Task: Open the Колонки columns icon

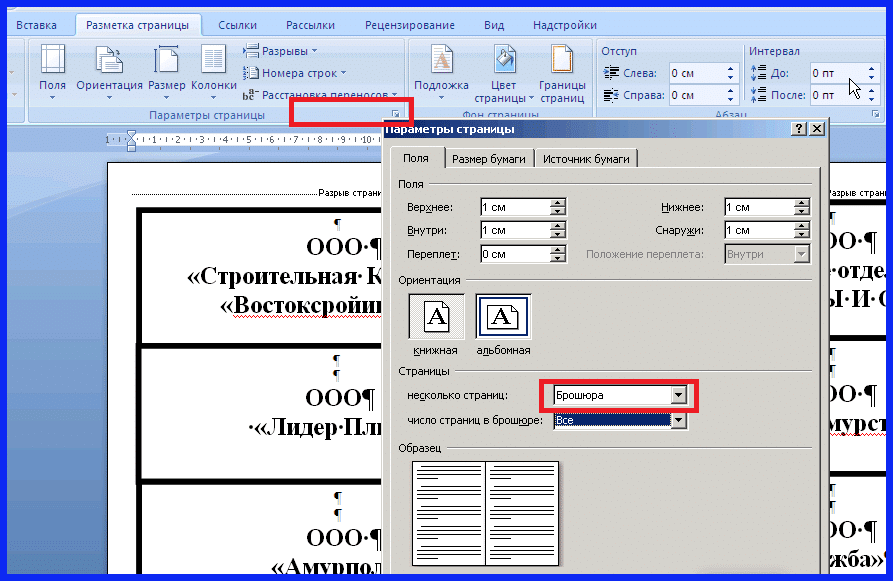Action: click(213, 62)
